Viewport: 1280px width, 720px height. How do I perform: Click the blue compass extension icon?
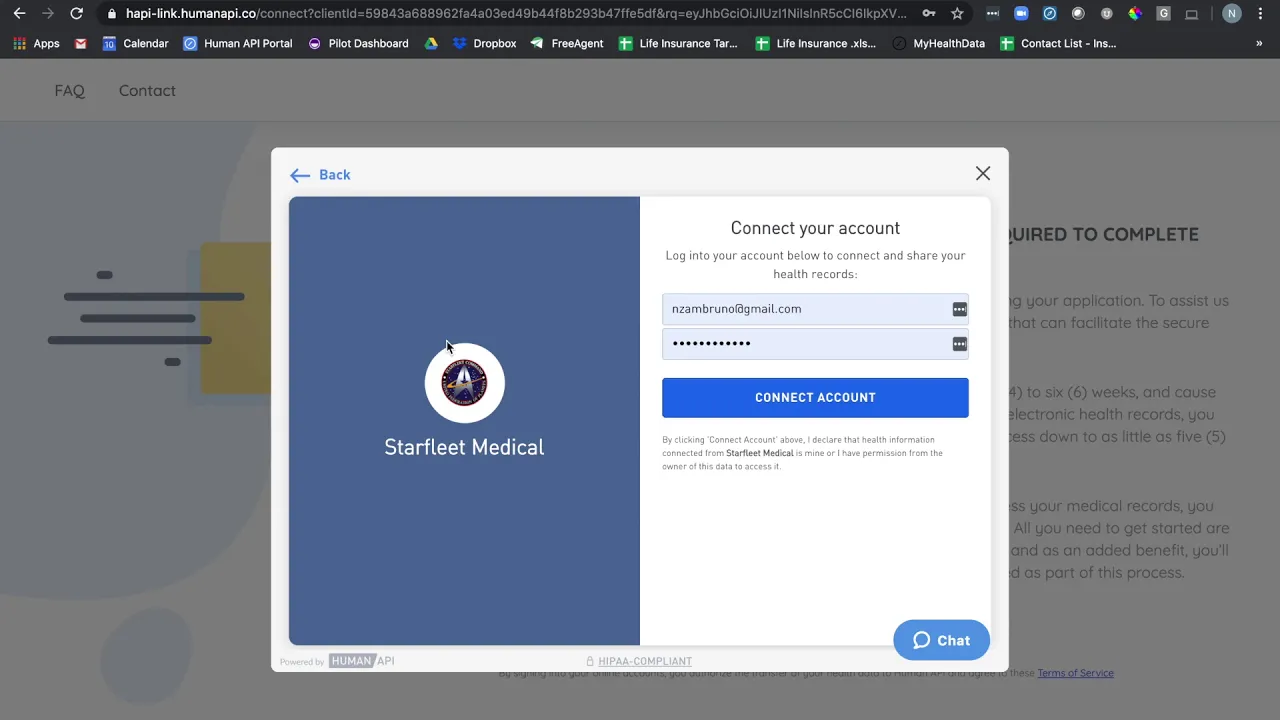click(1049, 14)
